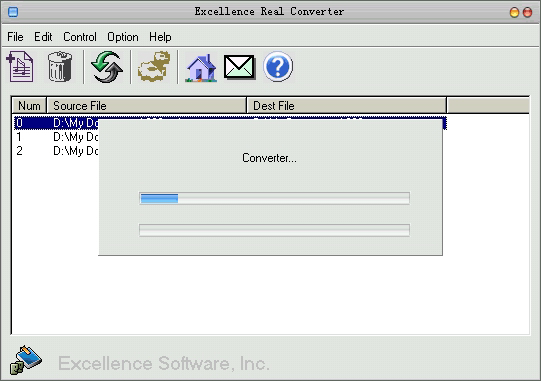This screenshot has width=541, height=381.
Task: Click the orange minimize window button
Action: click(514, 12)
